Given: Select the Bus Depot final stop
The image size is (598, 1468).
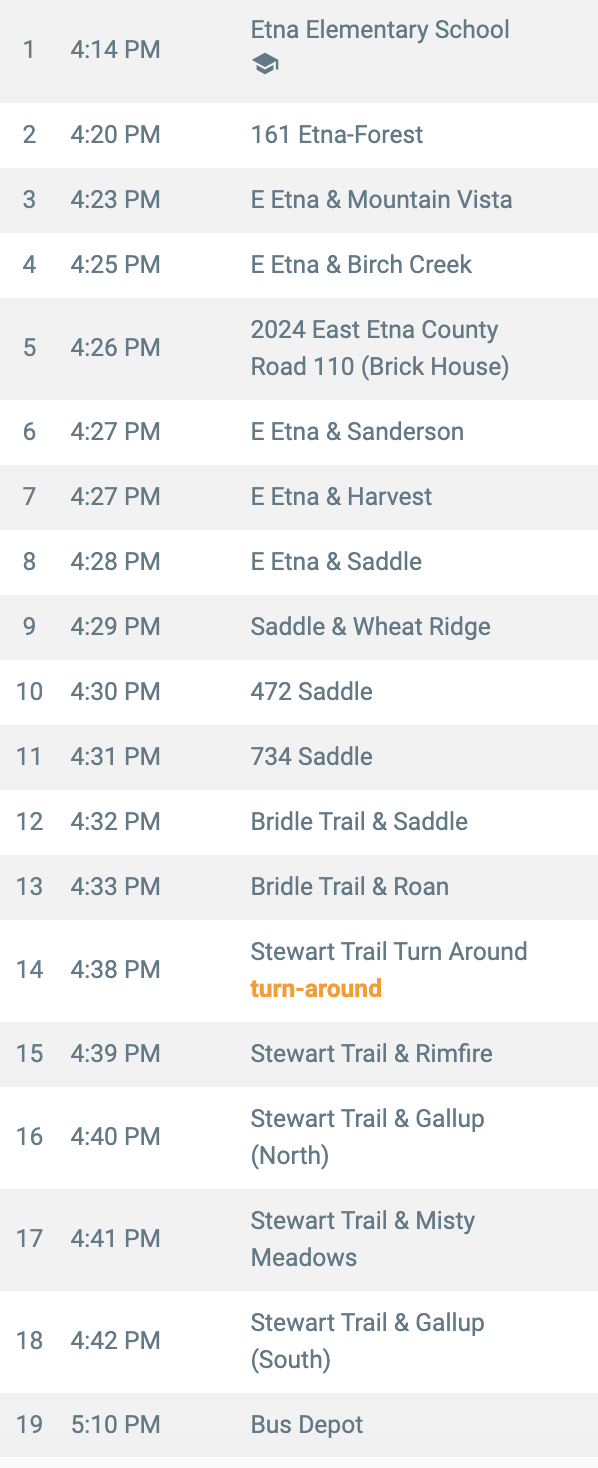Looking at the screenshot, I should click(299, 1425).
